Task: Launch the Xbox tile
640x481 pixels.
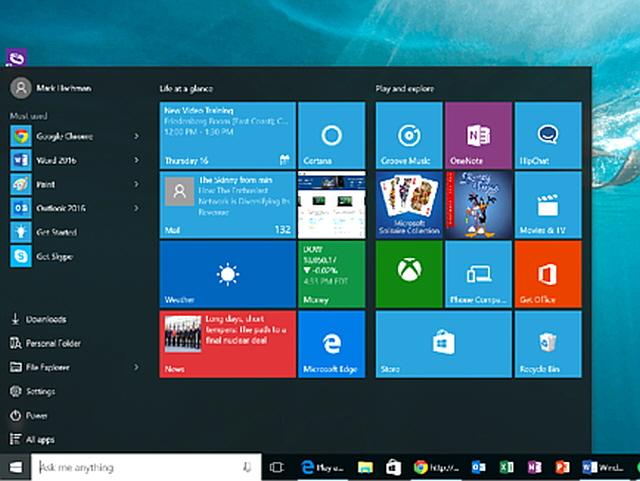Action: tap(409, 274)
